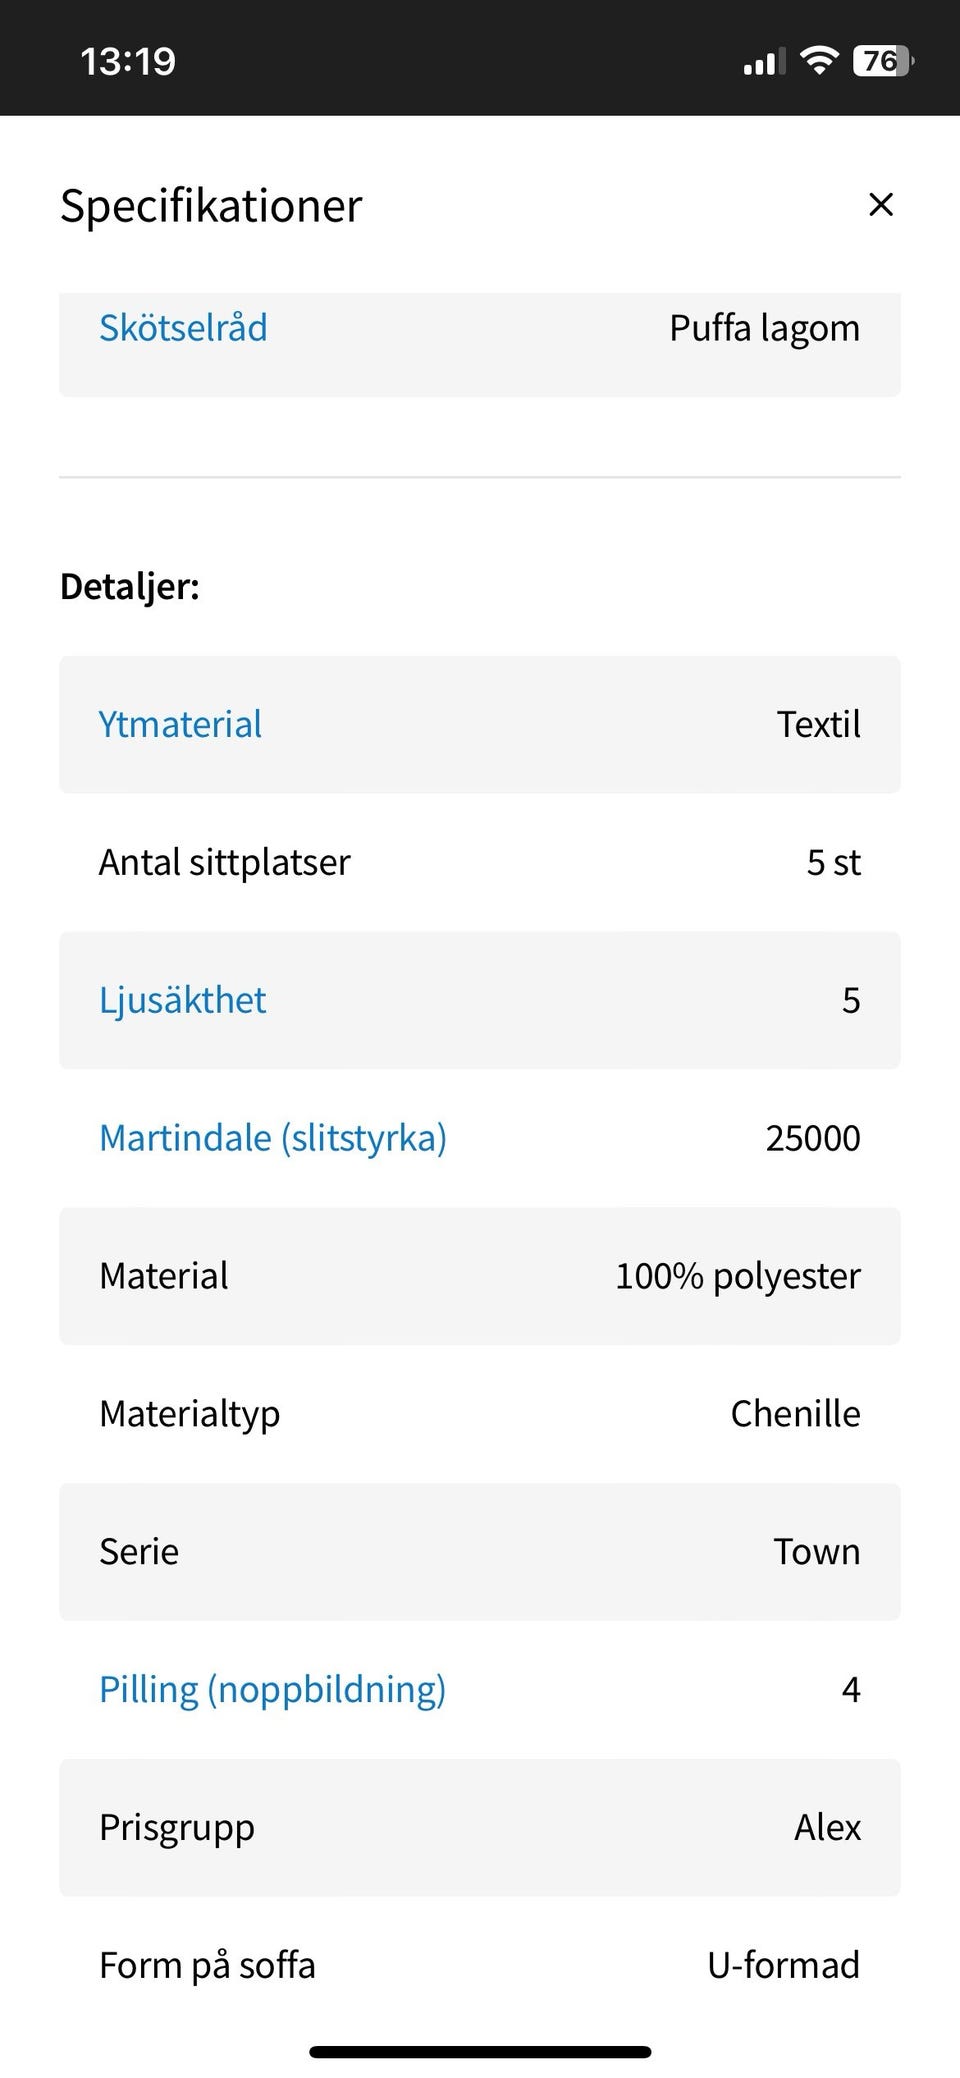Open the Ljusäkthet explanation link
960x2078 pixels.
click(182, 1000)
